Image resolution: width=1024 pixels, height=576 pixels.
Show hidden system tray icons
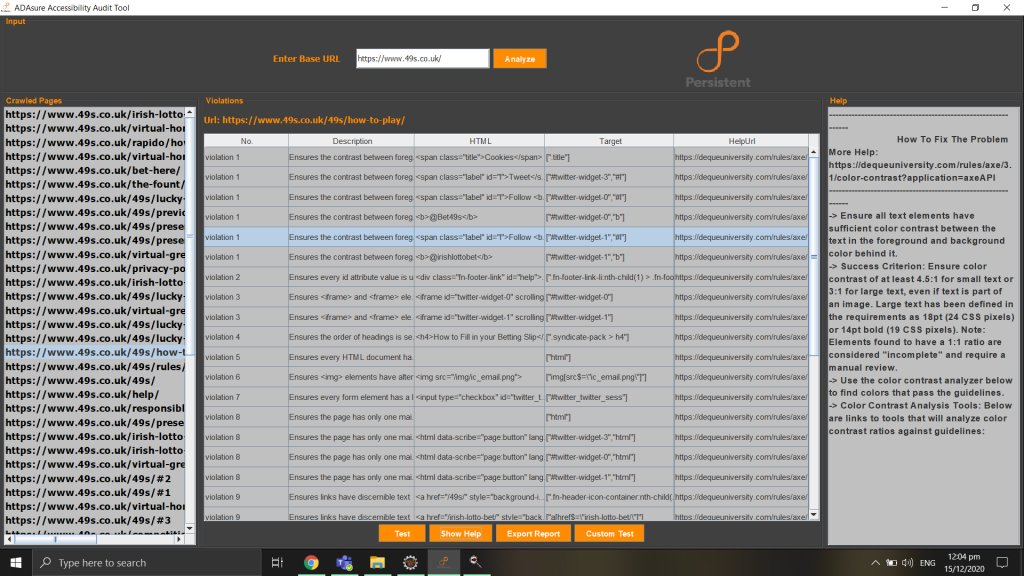point(875,562)
